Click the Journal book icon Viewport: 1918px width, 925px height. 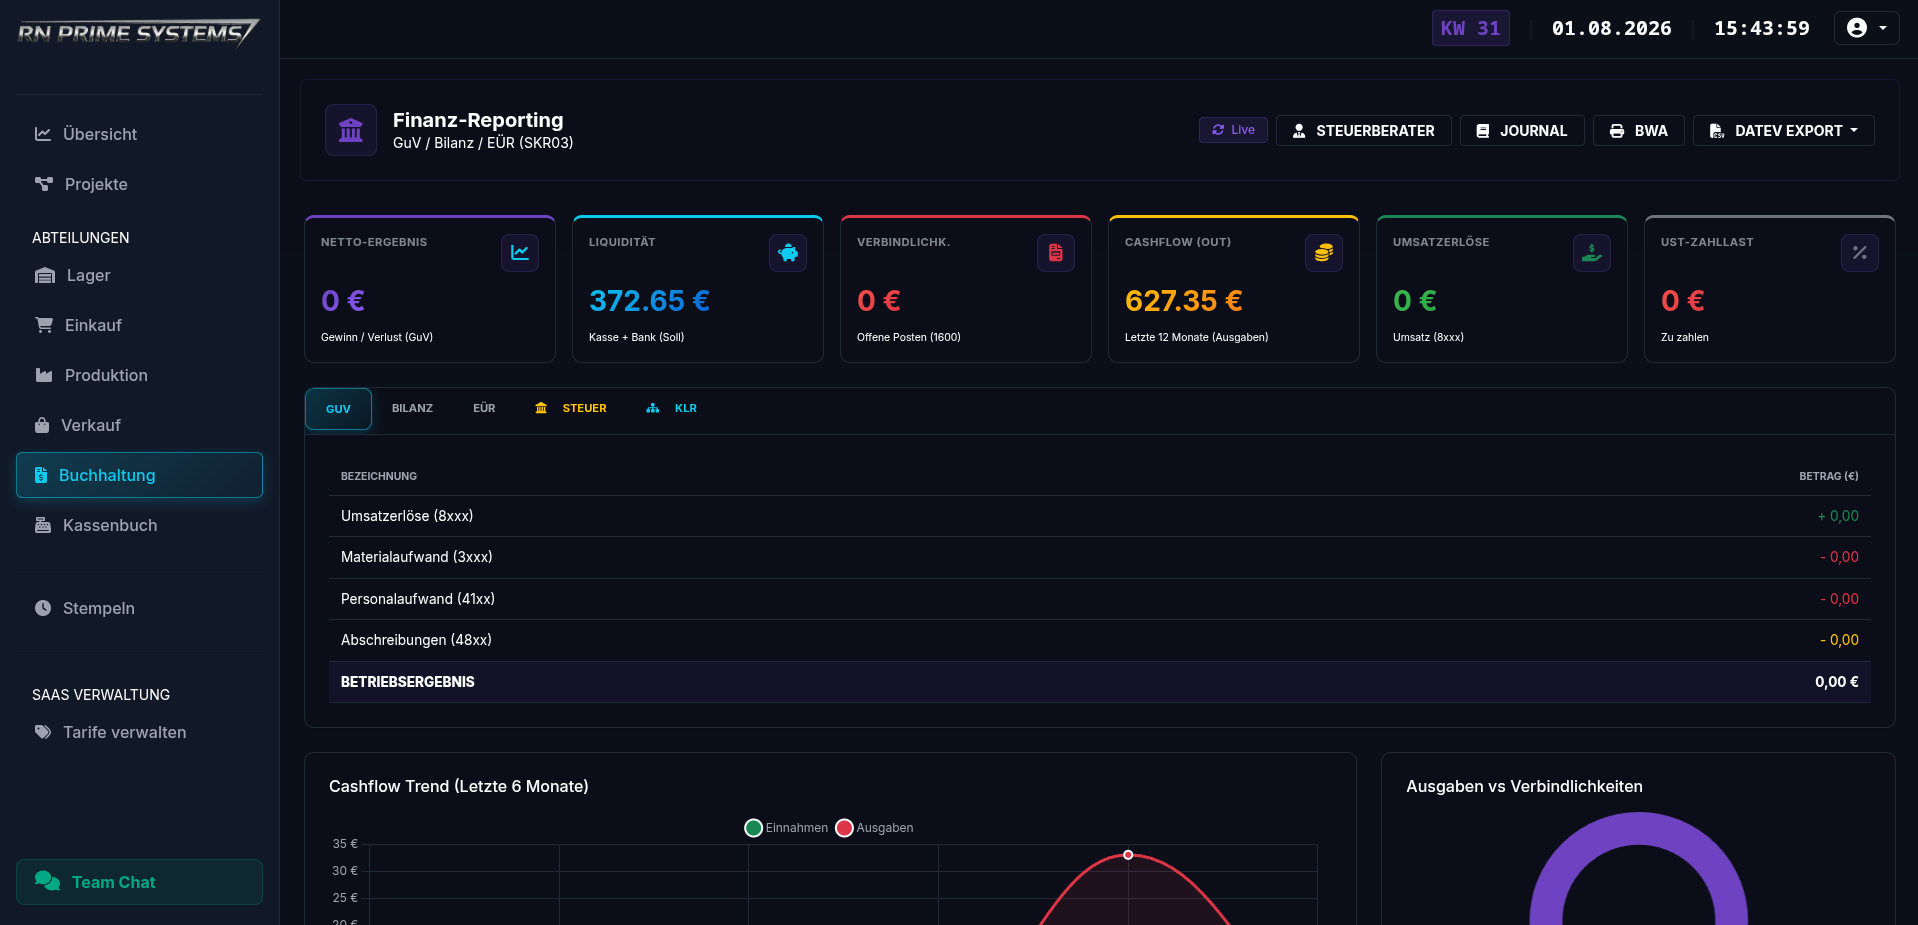tap(1483, 131)
